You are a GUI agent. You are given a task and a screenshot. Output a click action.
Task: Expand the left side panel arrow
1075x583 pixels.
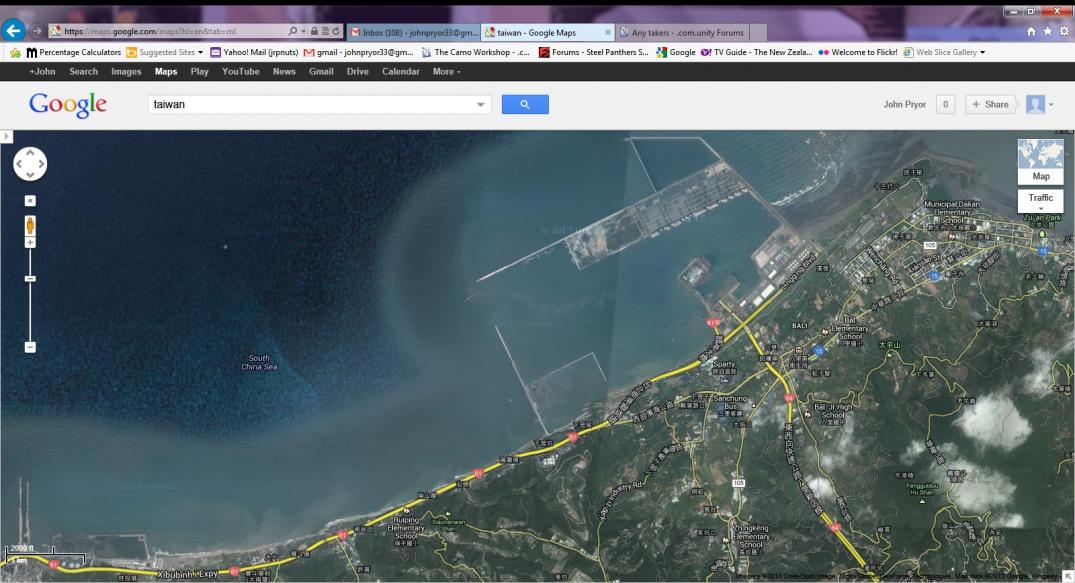click(5, 135)
